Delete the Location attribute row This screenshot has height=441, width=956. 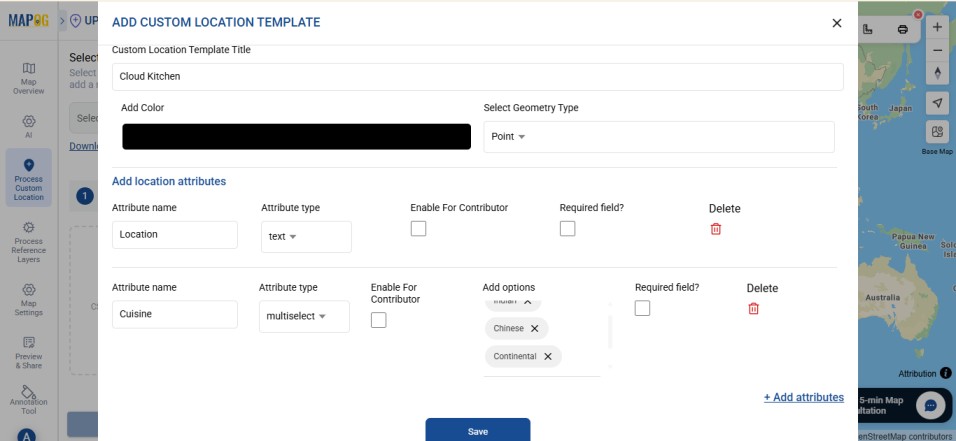tap(716, 229)
